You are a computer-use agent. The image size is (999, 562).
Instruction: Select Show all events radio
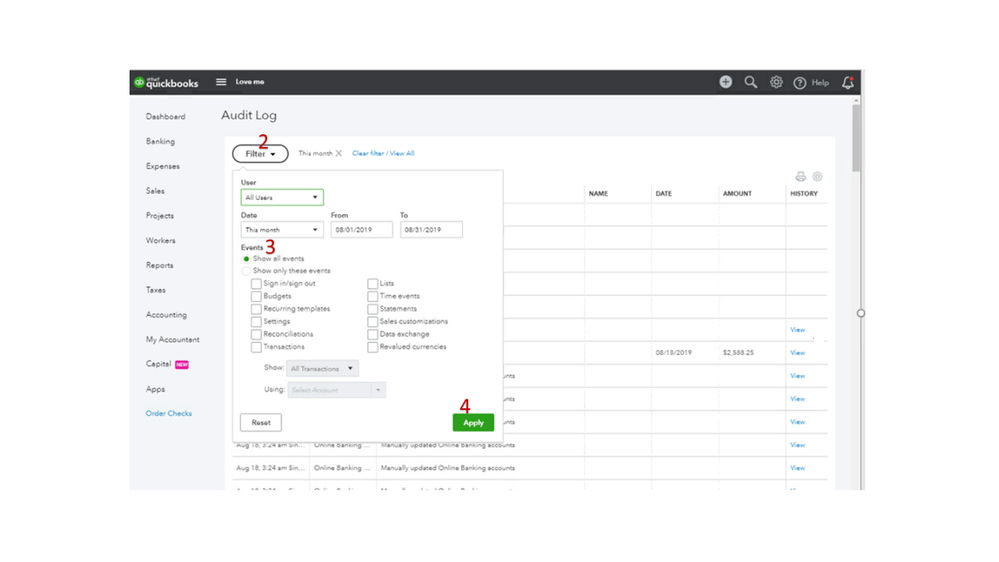click(246, 259)
